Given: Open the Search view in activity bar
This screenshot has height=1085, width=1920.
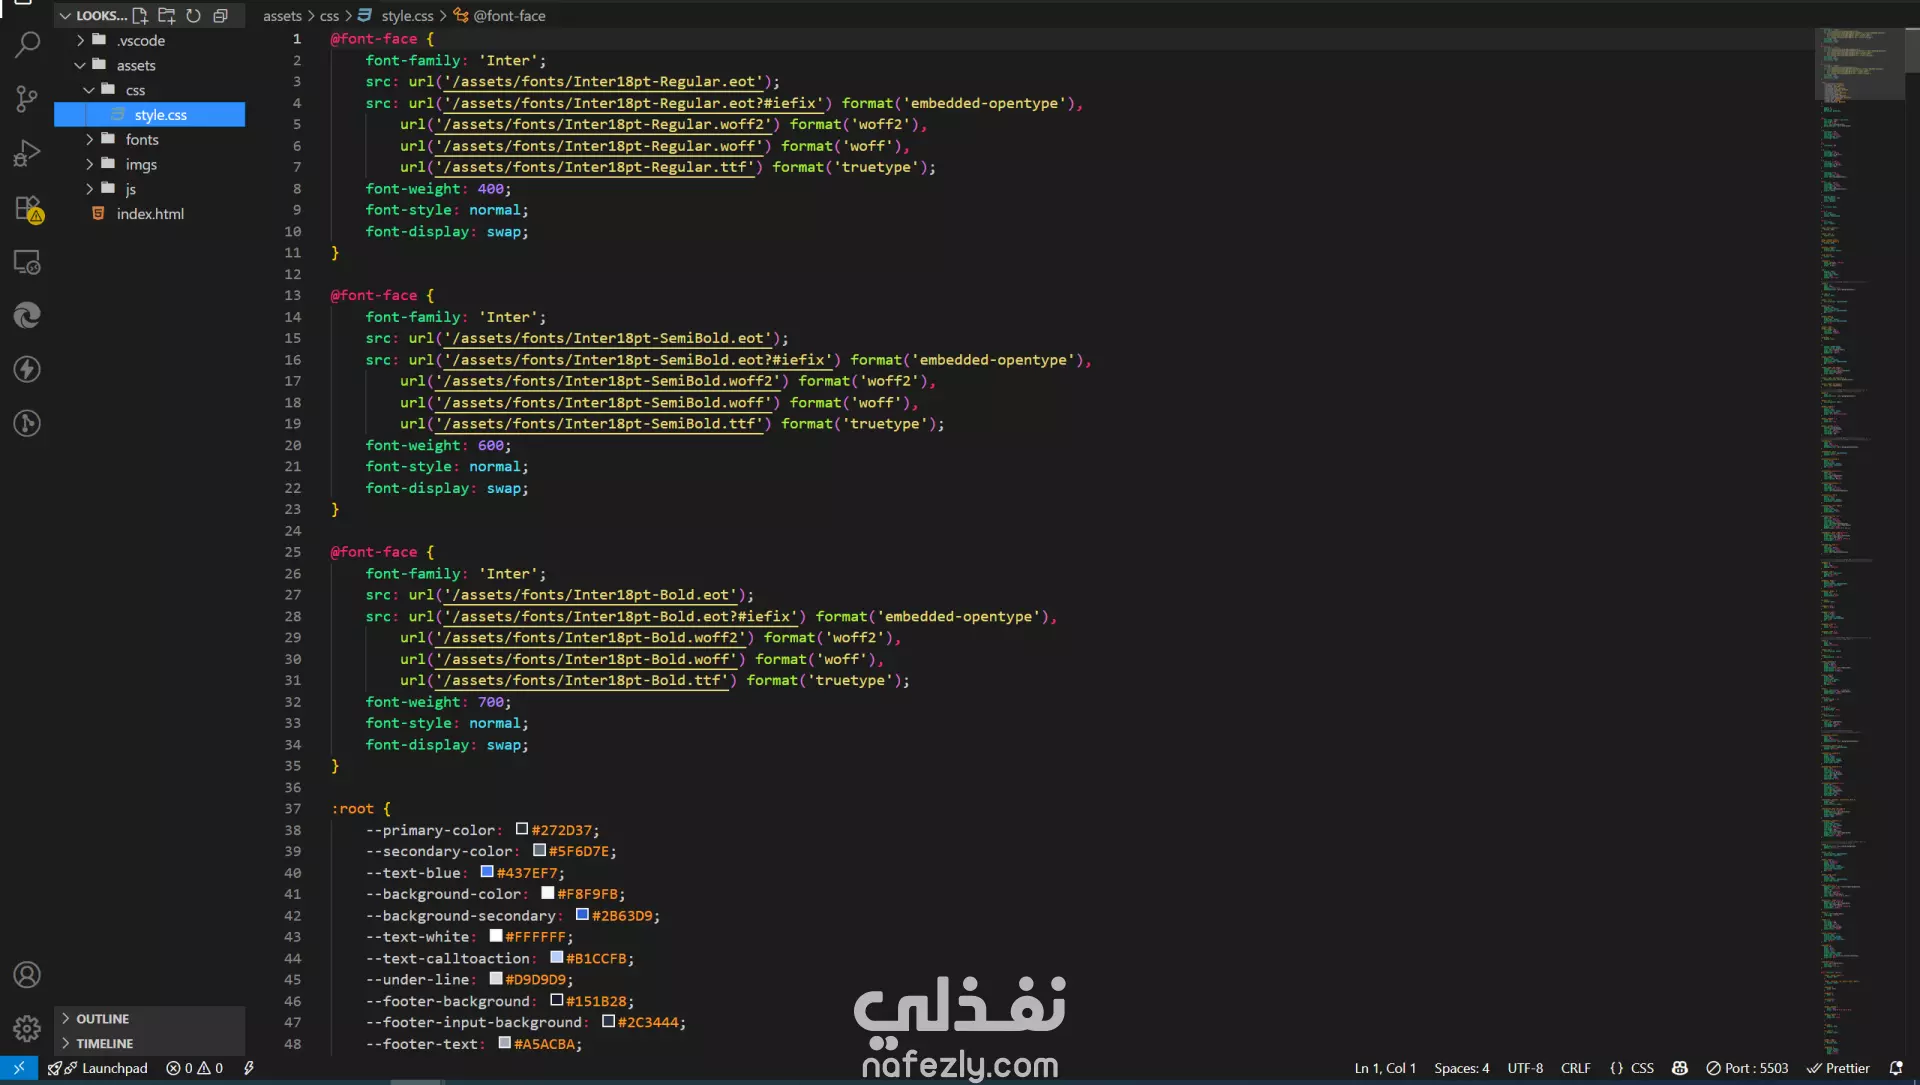Looking at the screenshot, I should click(27, 45).
